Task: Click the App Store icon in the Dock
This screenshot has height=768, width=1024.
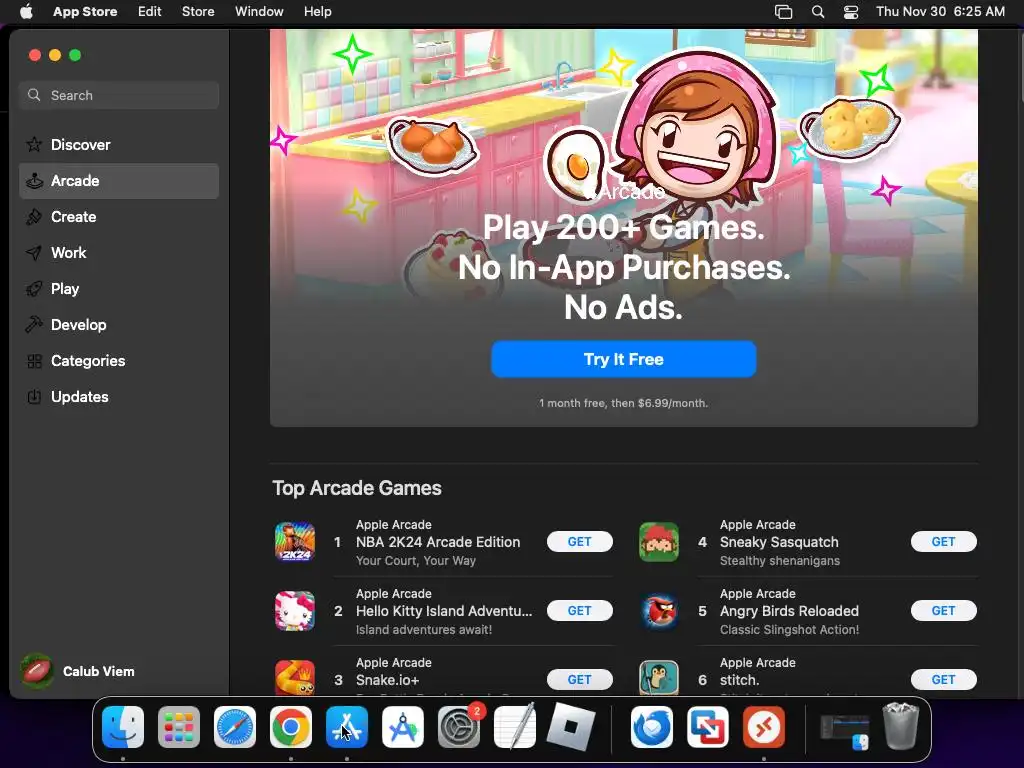Action: [x=347, y=727]
